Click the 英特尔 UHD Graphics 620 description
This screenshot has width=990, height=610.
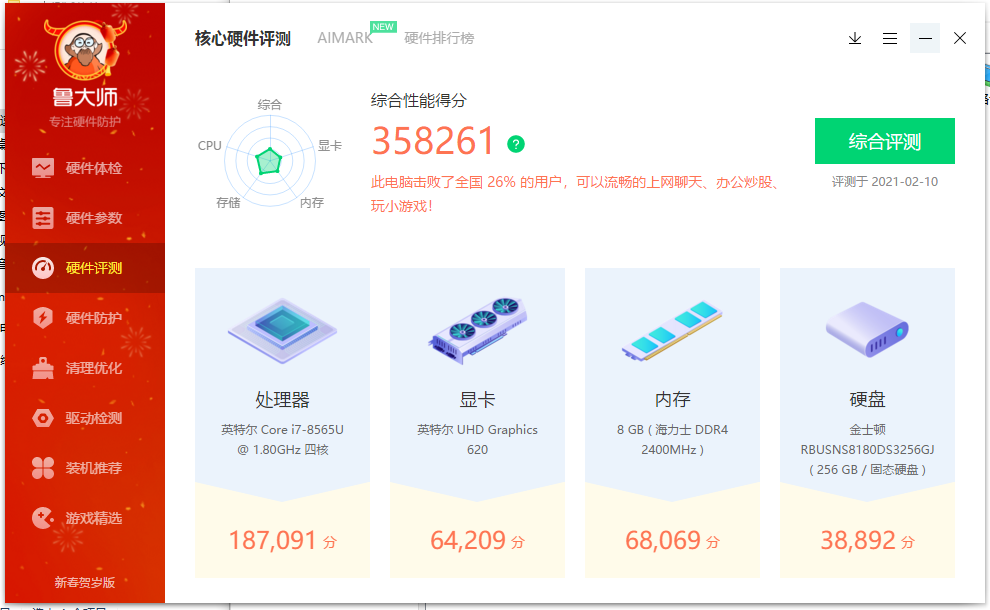[x=477, y=440]
